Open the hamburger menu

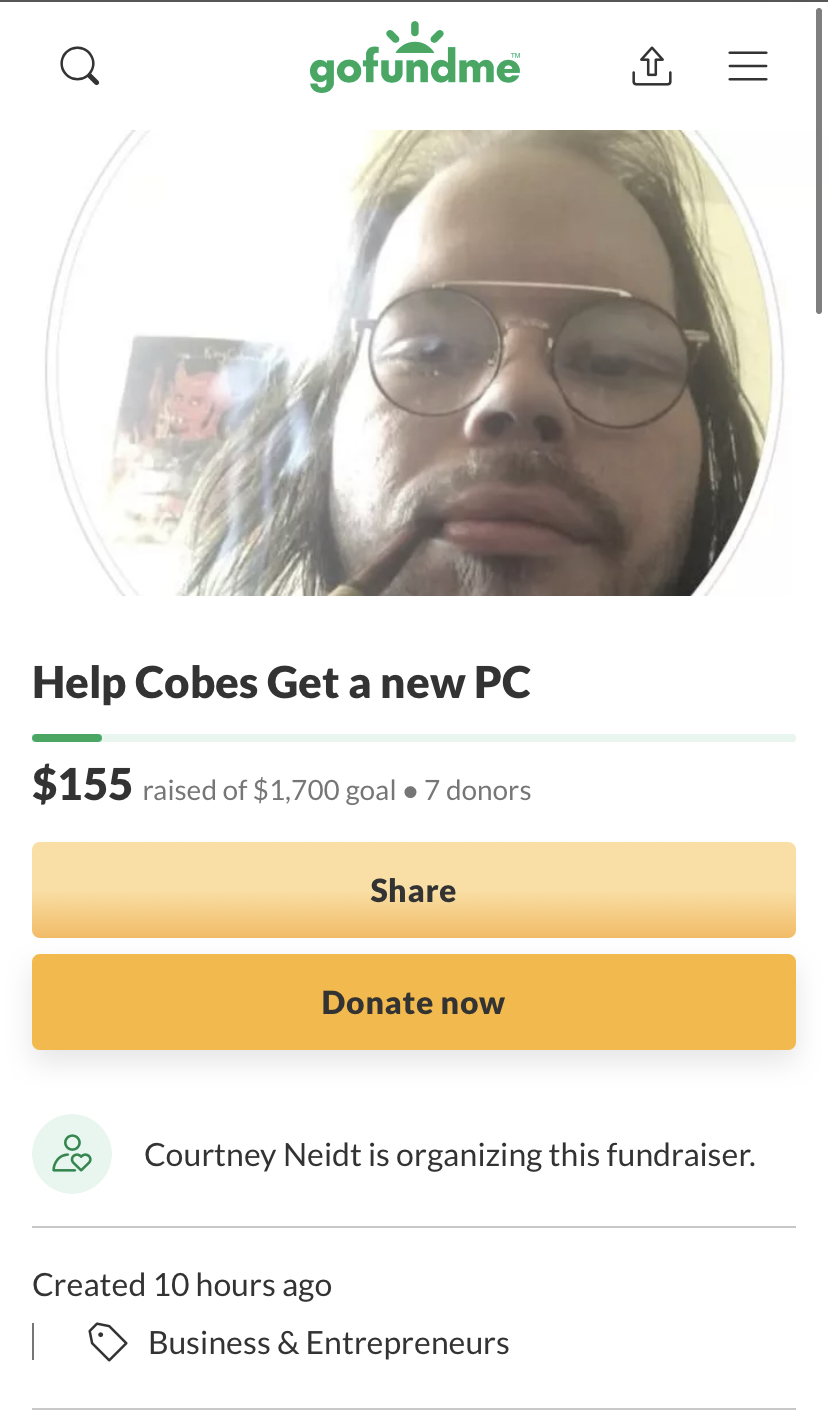(x=748, y=66)
